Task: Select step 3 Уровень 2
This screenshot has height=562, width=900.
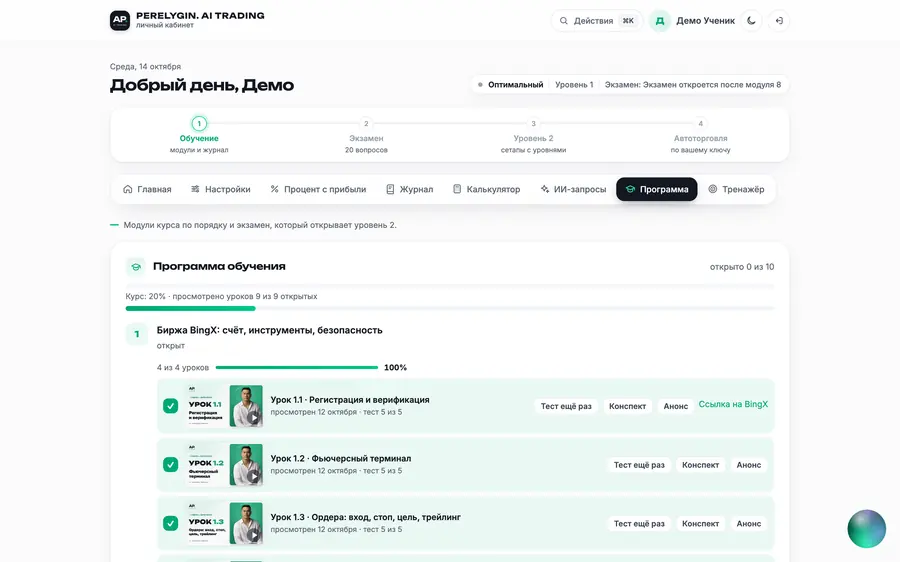Action: pos(533,136)
